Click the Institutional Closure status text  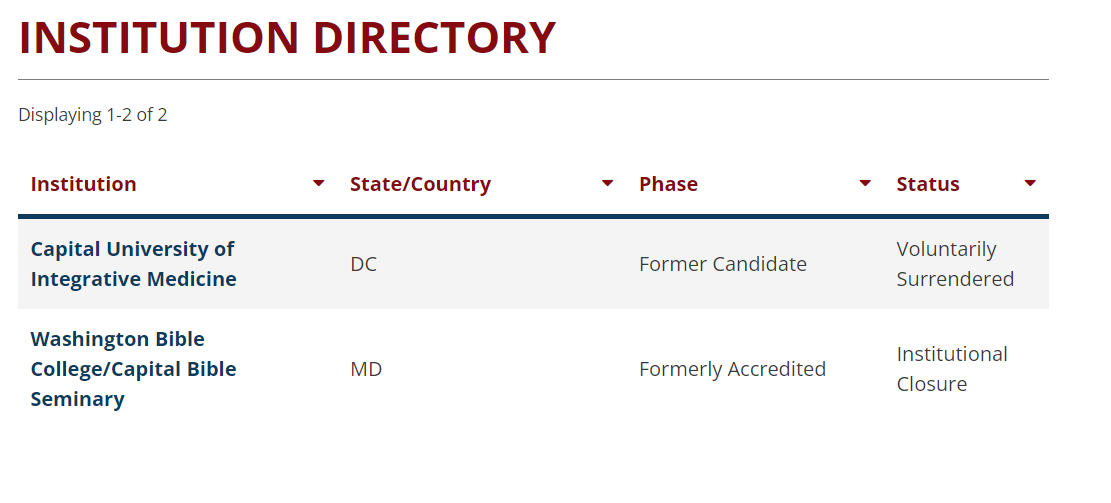[x=952, y=369]
